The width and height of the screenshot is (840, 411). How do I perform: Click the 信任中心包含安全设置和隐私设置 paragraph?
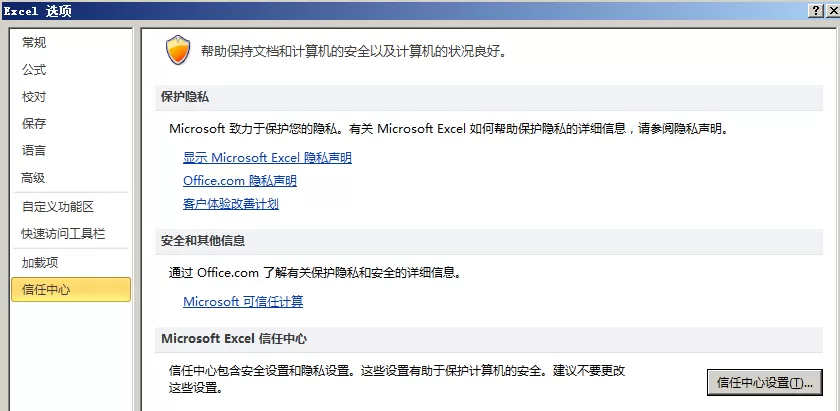click(397, 379)
